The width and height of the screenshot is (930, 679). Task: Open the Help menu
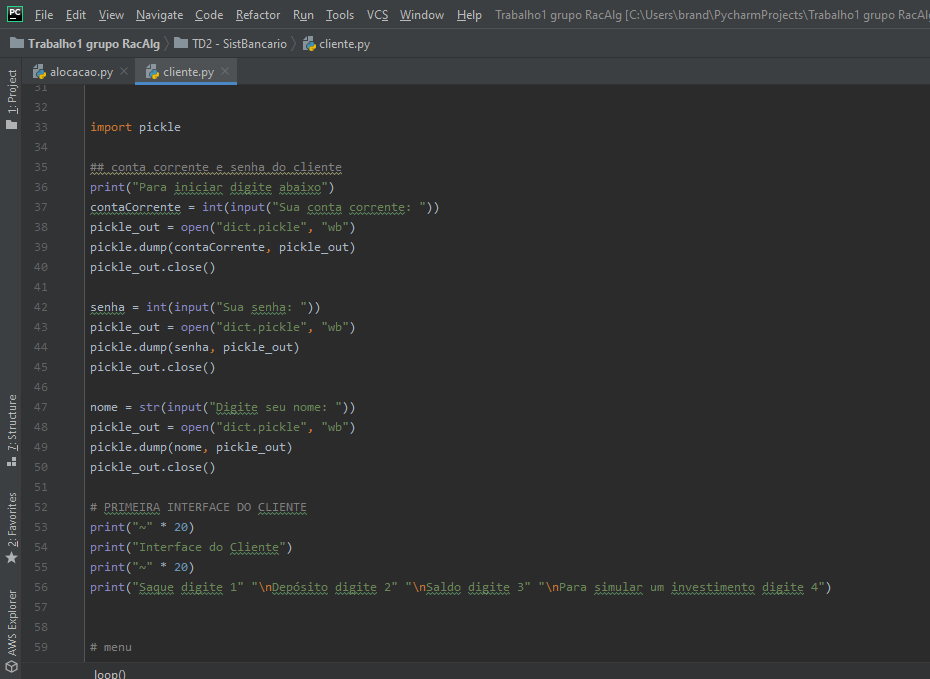pyautogui.click(x=469, y=15)
